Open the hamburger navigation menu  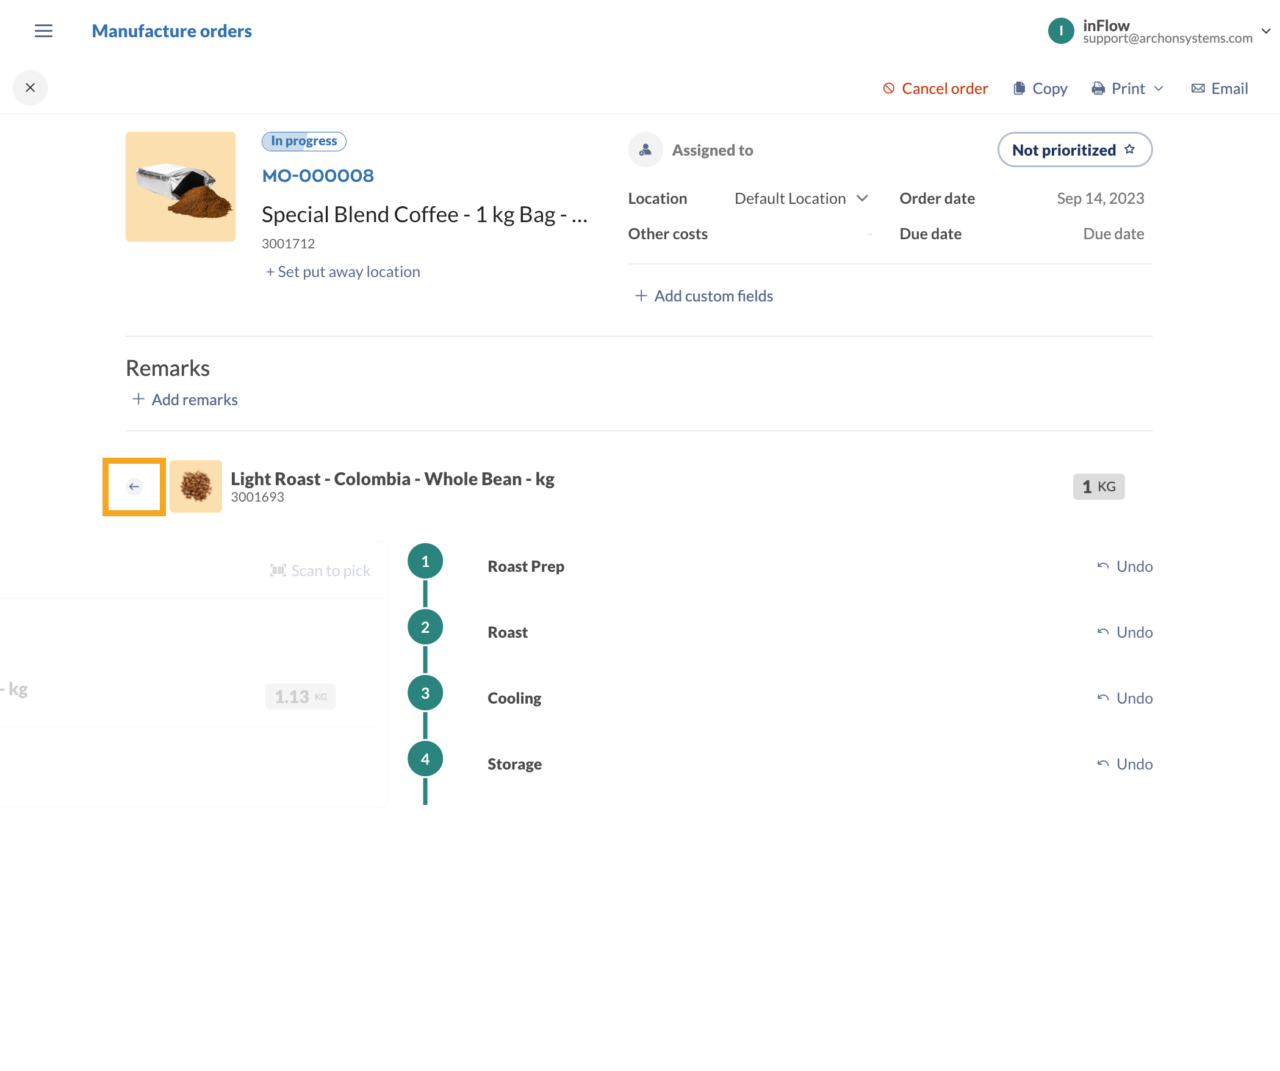coord(43,30)
